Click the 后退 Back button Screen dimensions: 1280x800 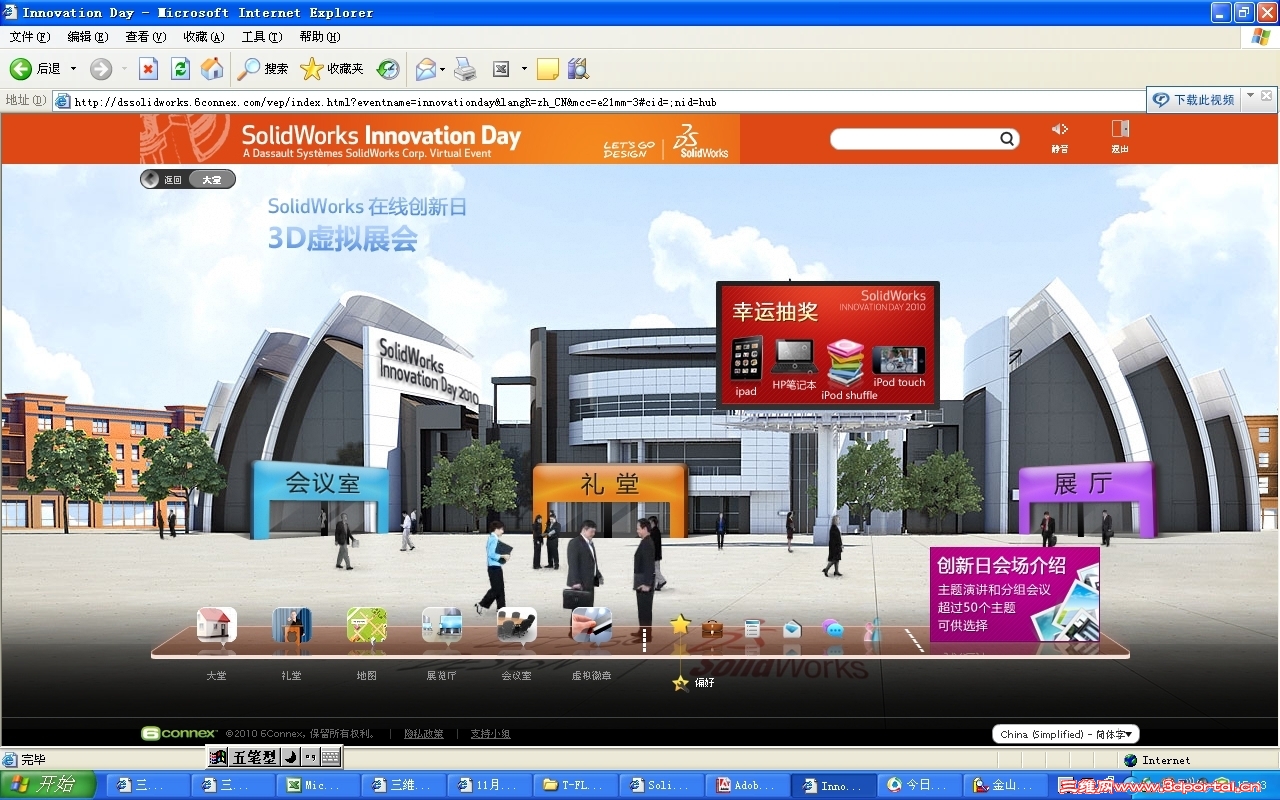tap(35, 69)
